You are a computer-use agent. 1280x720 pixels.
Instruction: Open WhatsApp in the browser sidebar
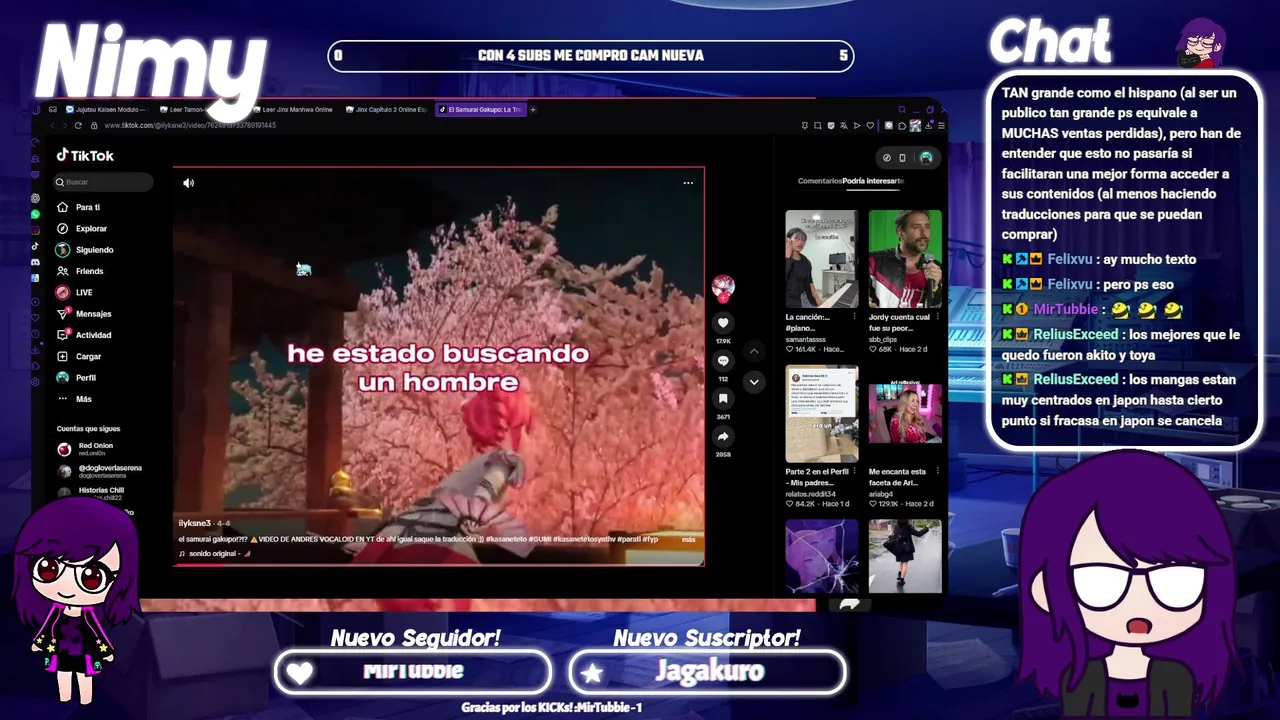coord(35,214)
